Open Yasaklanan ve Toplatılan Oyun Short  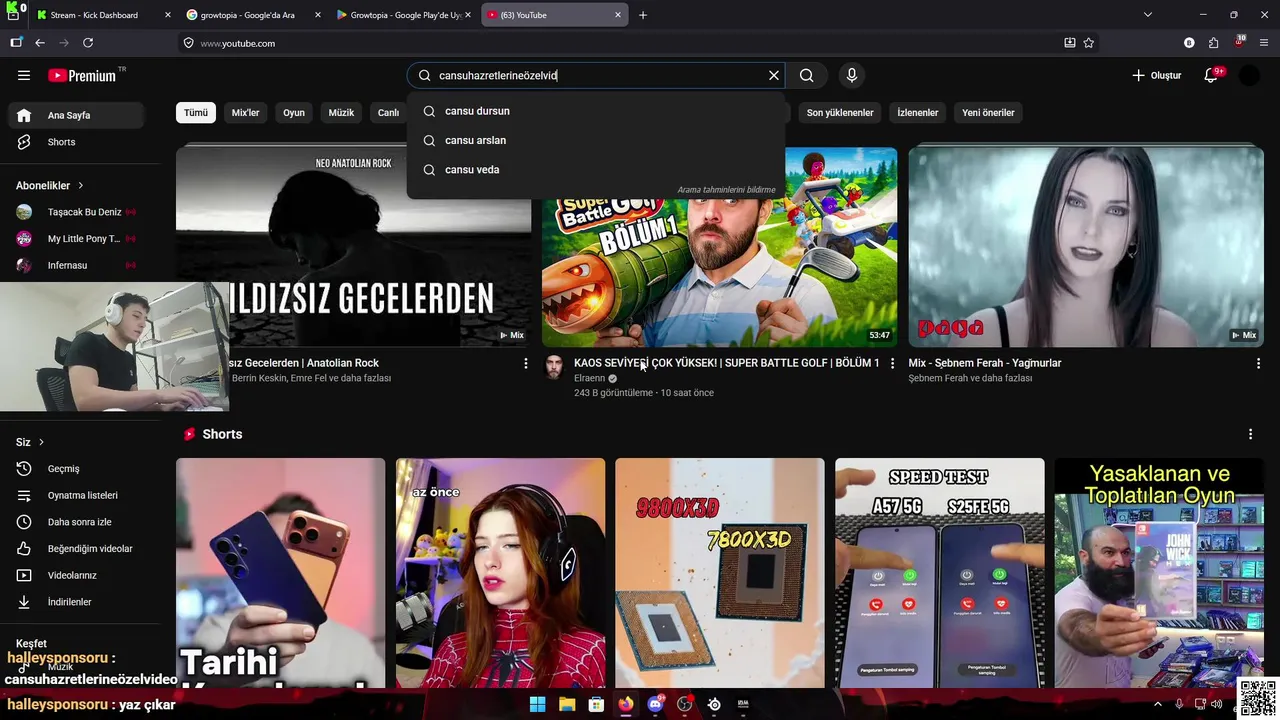(x=1159, y=573)
